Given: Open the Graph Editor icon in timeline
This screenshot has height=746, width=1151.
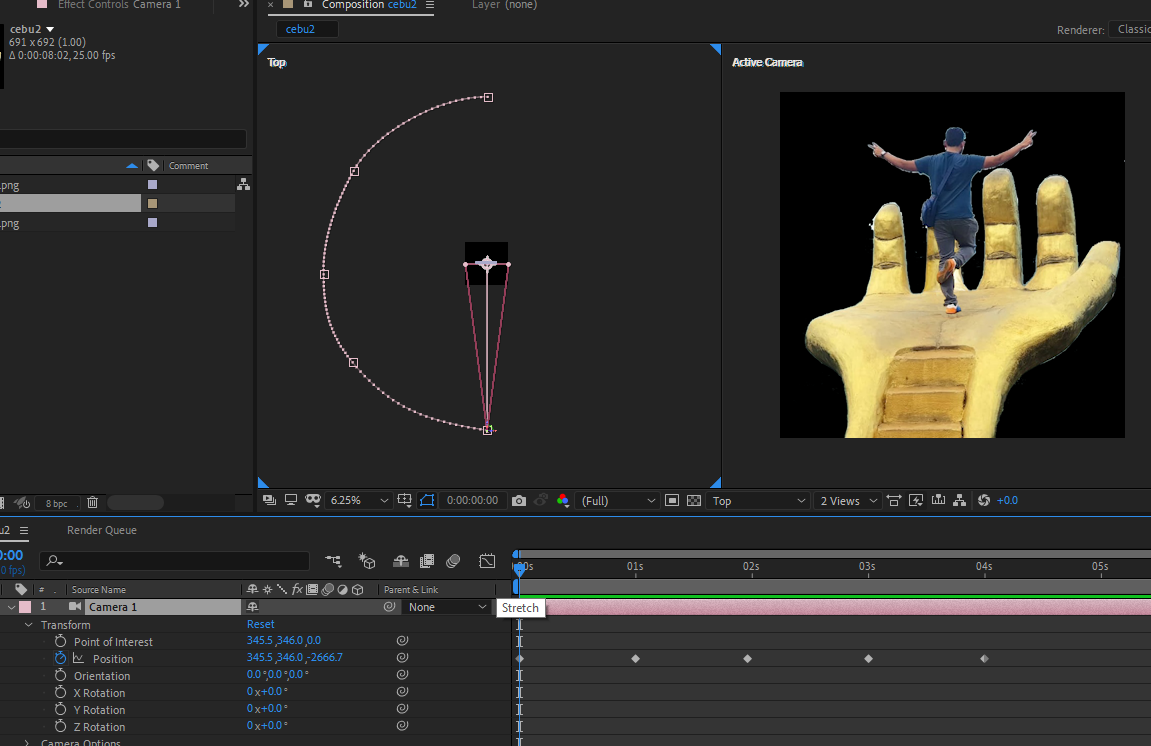Looking at the screenshot, I should (x=487, y=561).
